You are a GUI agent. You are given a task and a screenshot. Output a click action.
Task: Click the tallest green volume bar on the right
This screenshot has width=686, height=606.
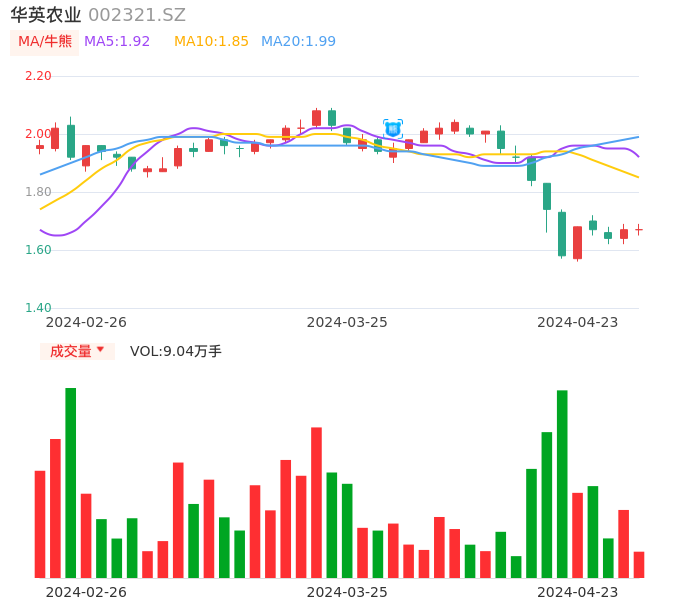[x=562, y=484]
